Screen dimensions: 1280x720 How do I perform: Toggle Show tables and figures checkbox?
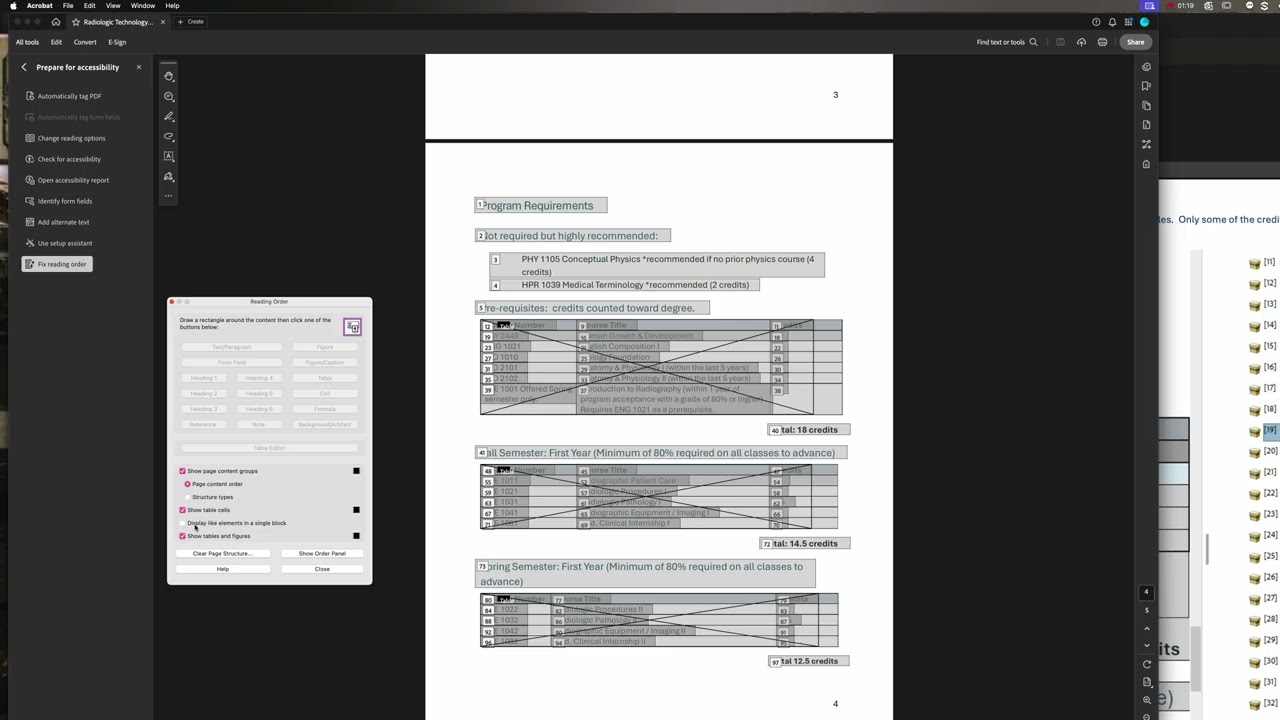(x=183, y=536)
